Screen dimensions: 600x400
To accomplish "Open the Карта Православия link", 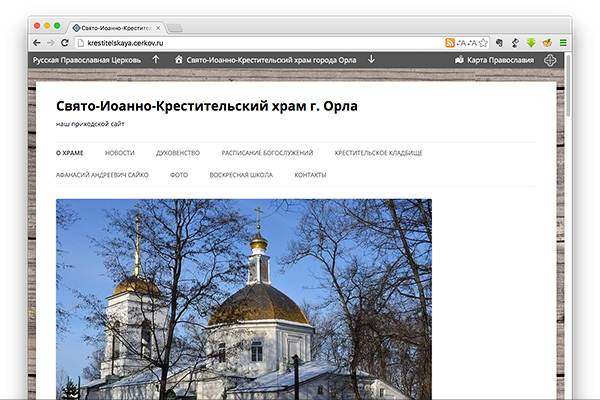I will [500, 60].
